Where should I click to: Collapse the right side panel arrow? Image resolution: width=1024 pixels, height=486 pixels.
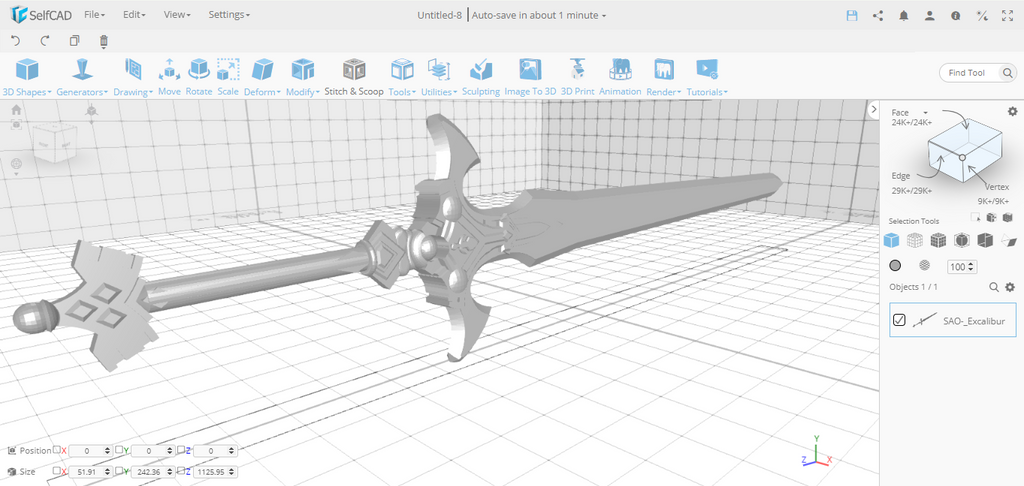pos(874,110)
